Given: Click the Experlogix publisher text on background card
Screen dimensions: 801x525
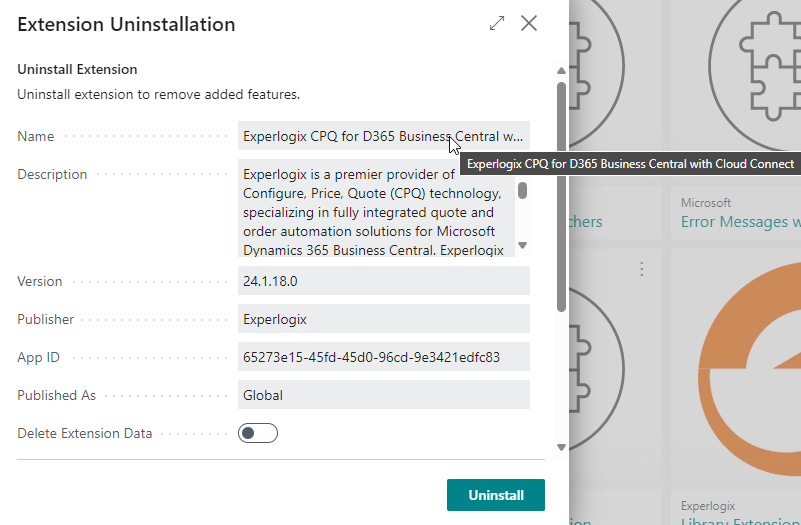Looking at the screenshot, I should click(708, 506).
